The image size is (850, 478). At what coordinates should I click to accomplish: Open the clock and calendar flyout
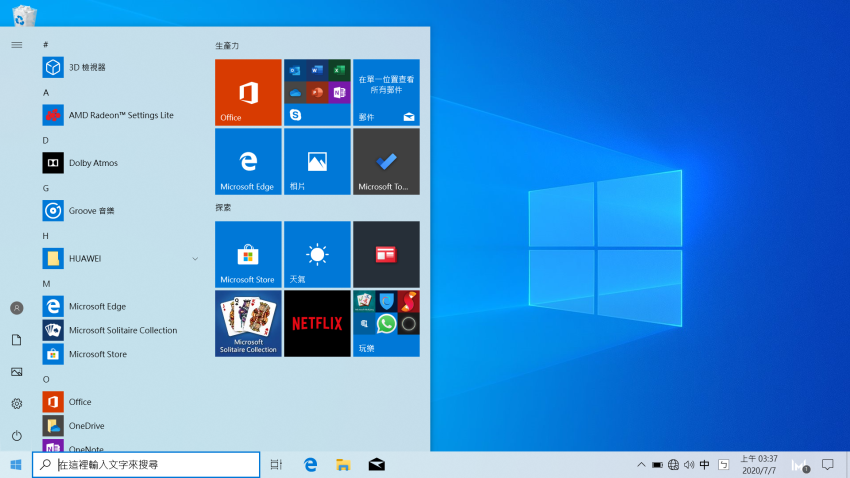[x=759, y=464]
